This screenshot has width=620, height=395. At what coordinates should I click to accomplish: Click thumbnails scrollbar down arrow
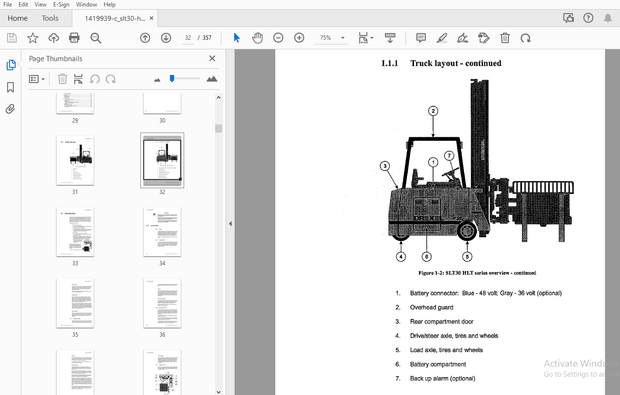(x=219, y=391)
